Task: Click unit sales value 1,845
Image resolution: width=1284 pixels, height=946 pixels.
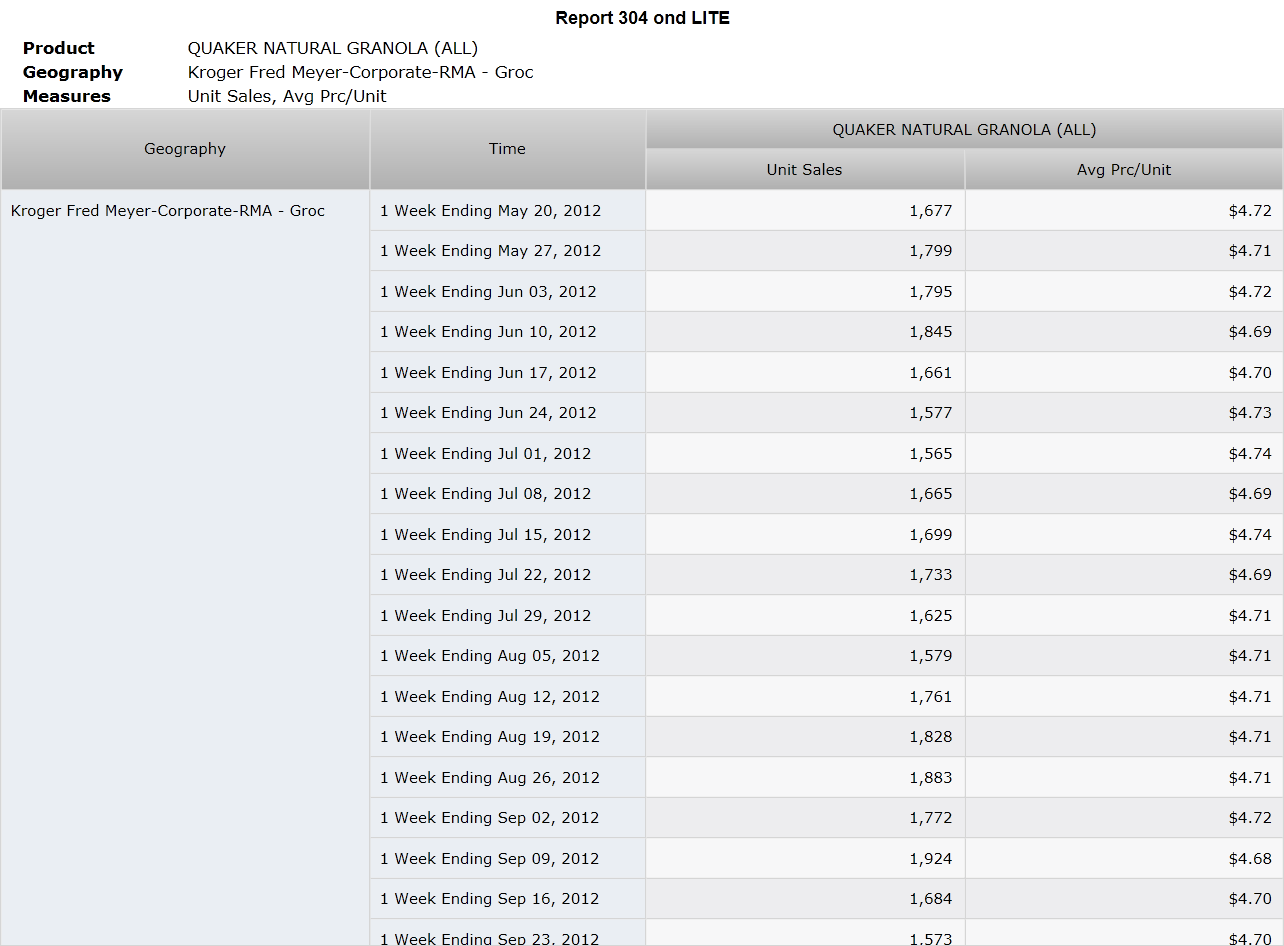Action: [x=931, y=332]
